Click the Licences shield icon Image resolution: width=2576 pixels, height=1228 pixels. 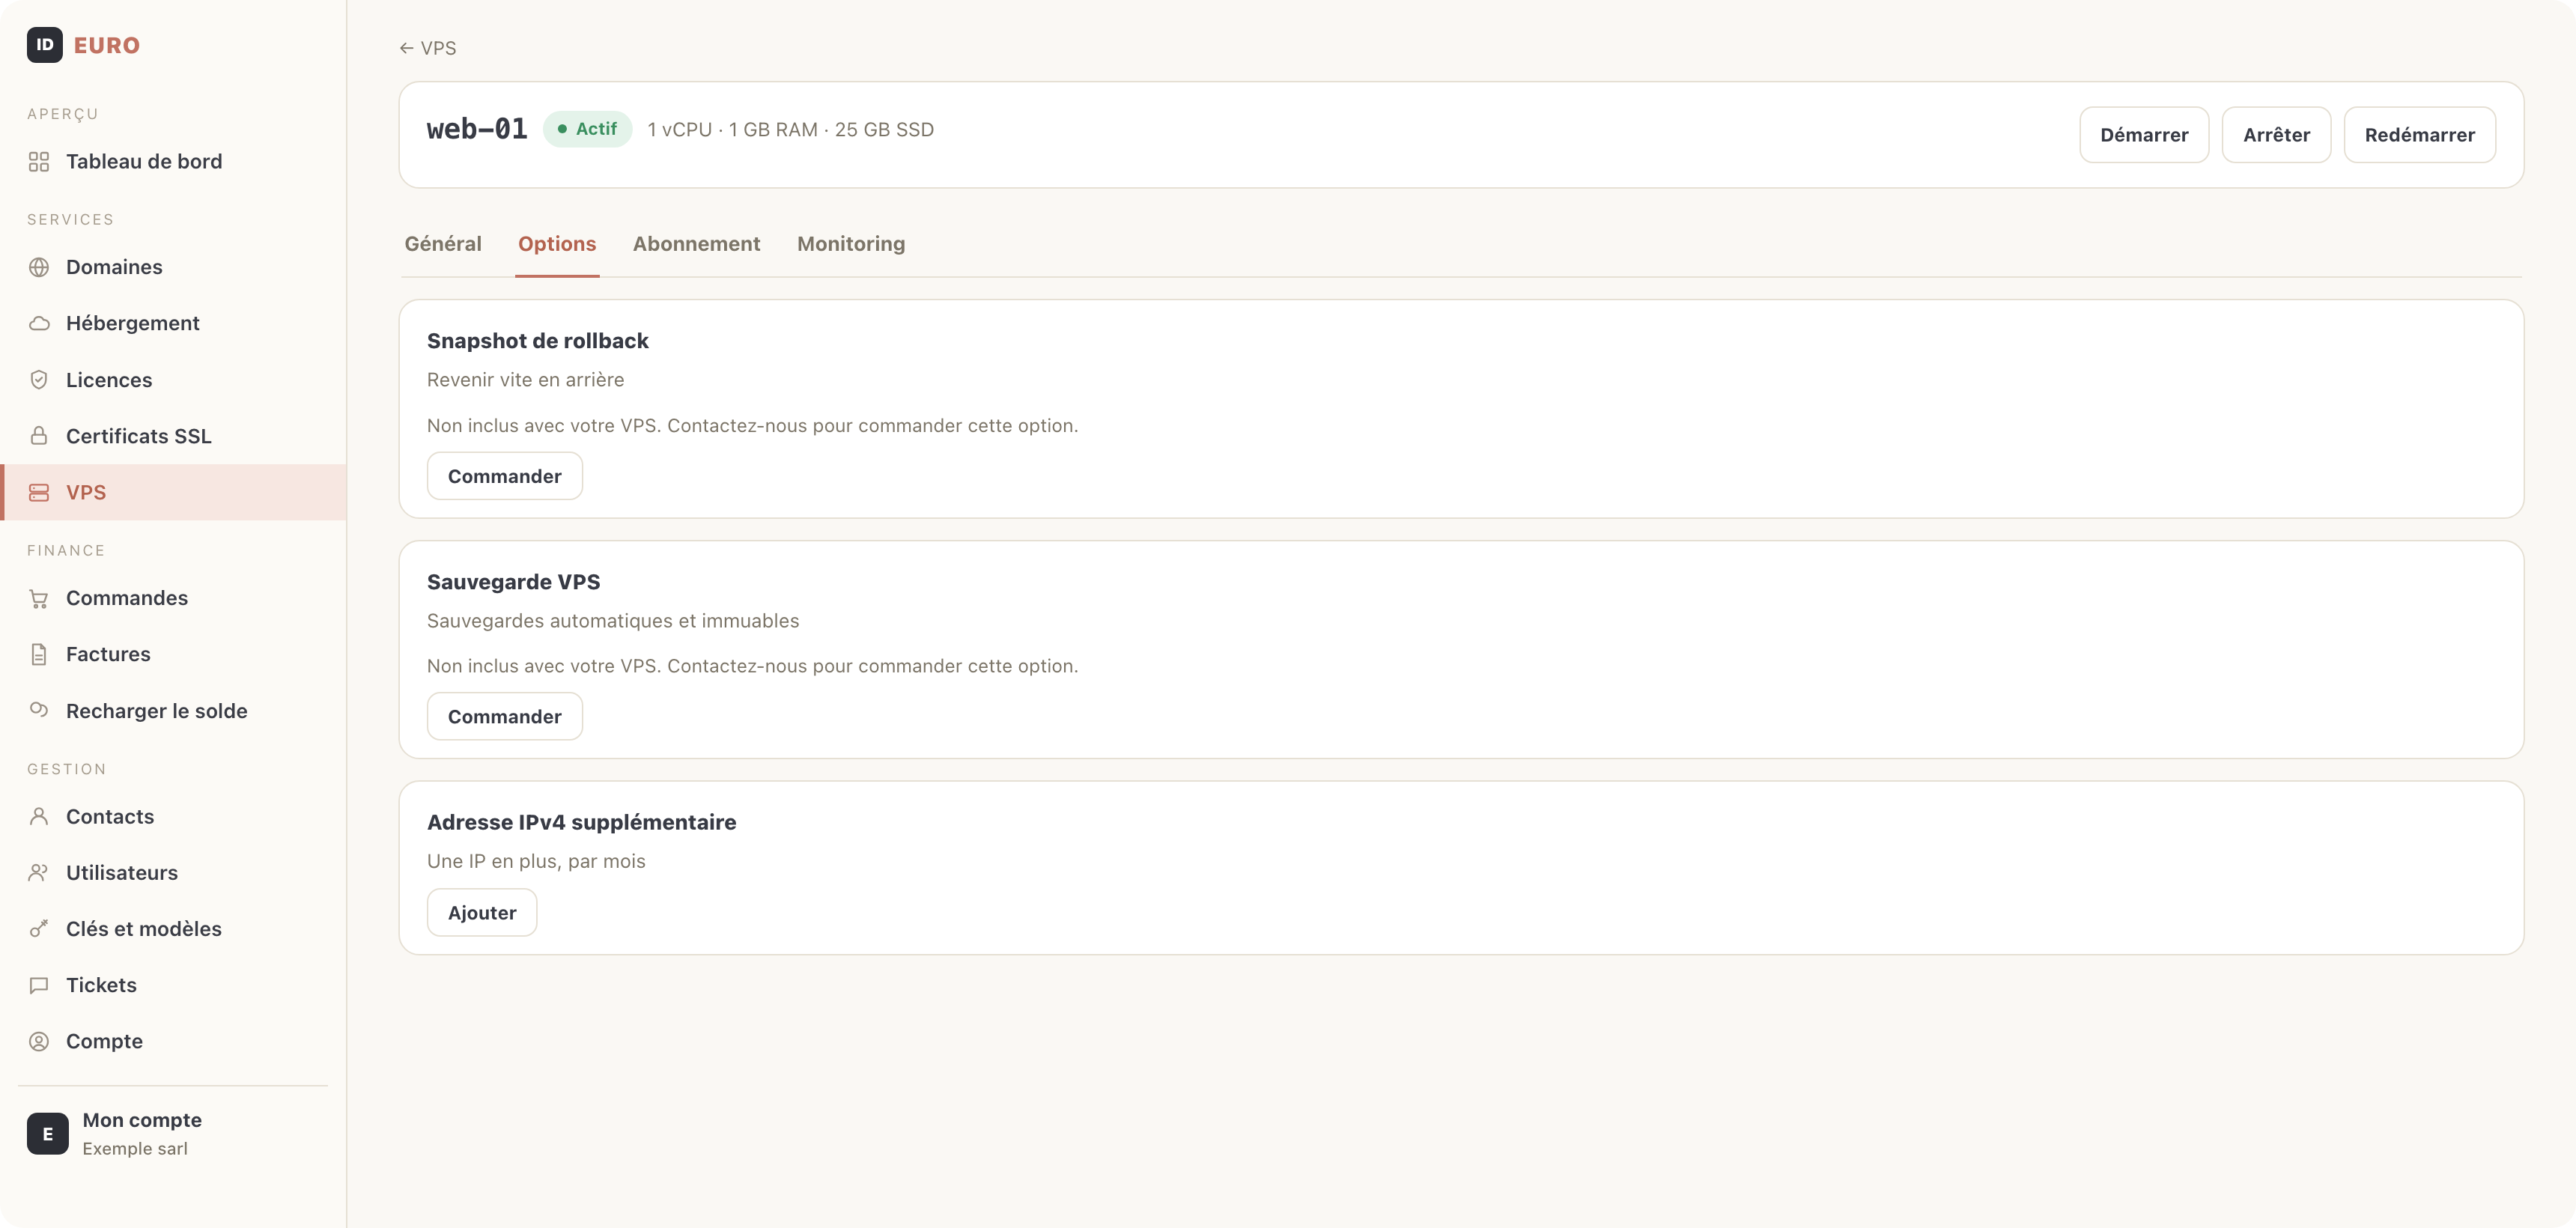[39, 380]
